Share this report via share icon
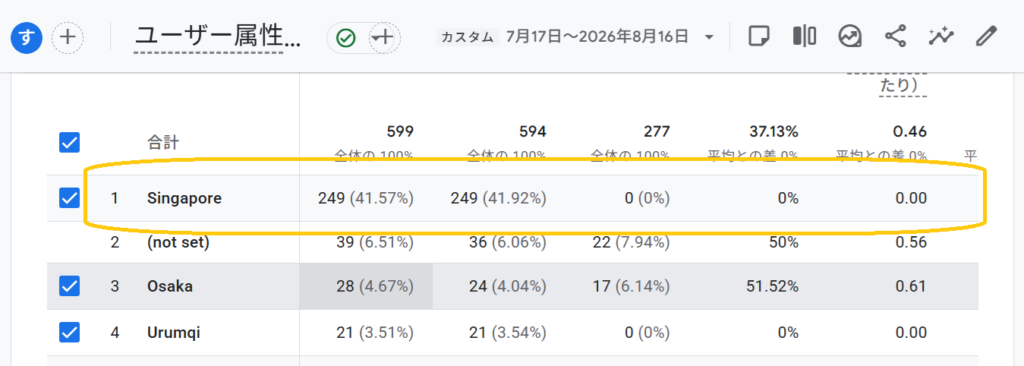 [895, 36]
